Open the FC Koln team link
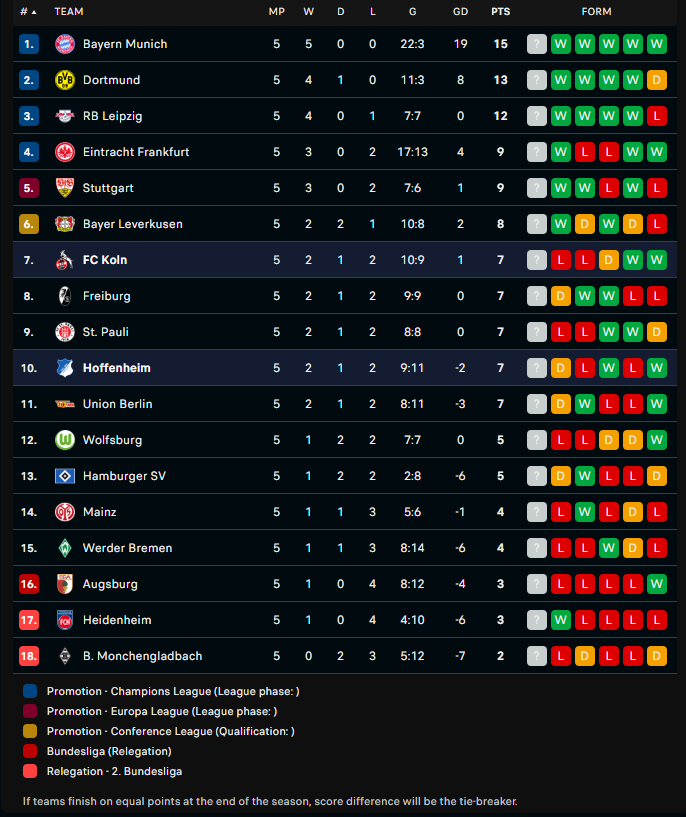The image size is (686, 817). (105, 260)
